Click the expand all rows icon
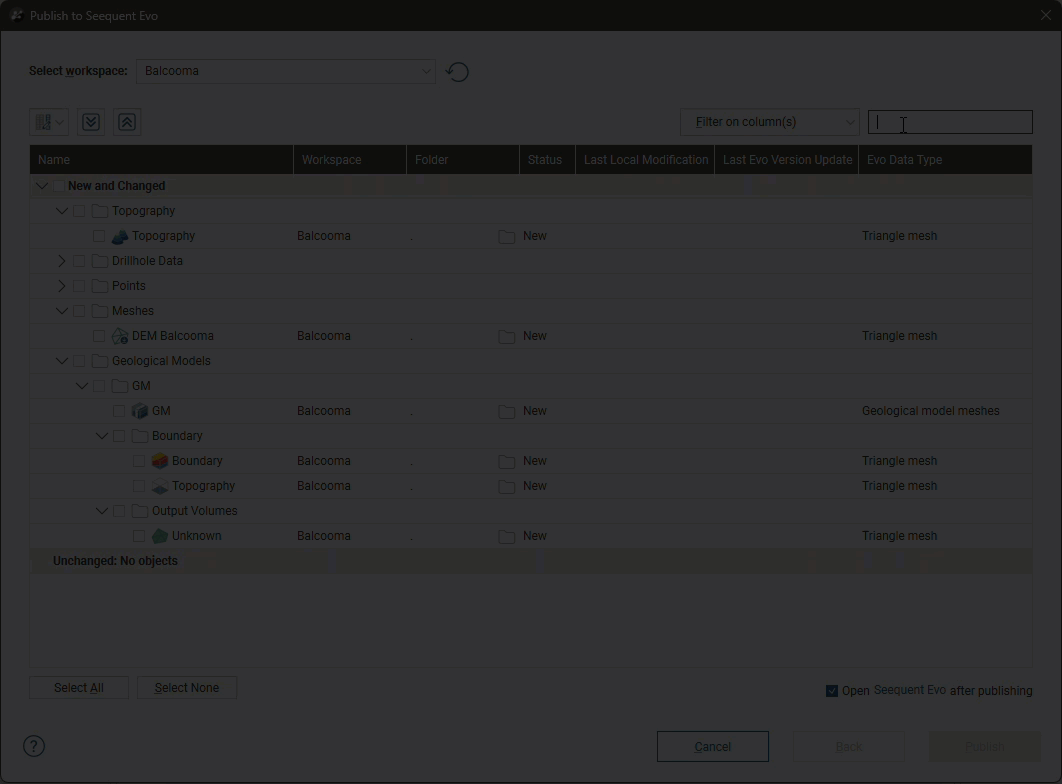1062x784 pixels. [91, 122]
